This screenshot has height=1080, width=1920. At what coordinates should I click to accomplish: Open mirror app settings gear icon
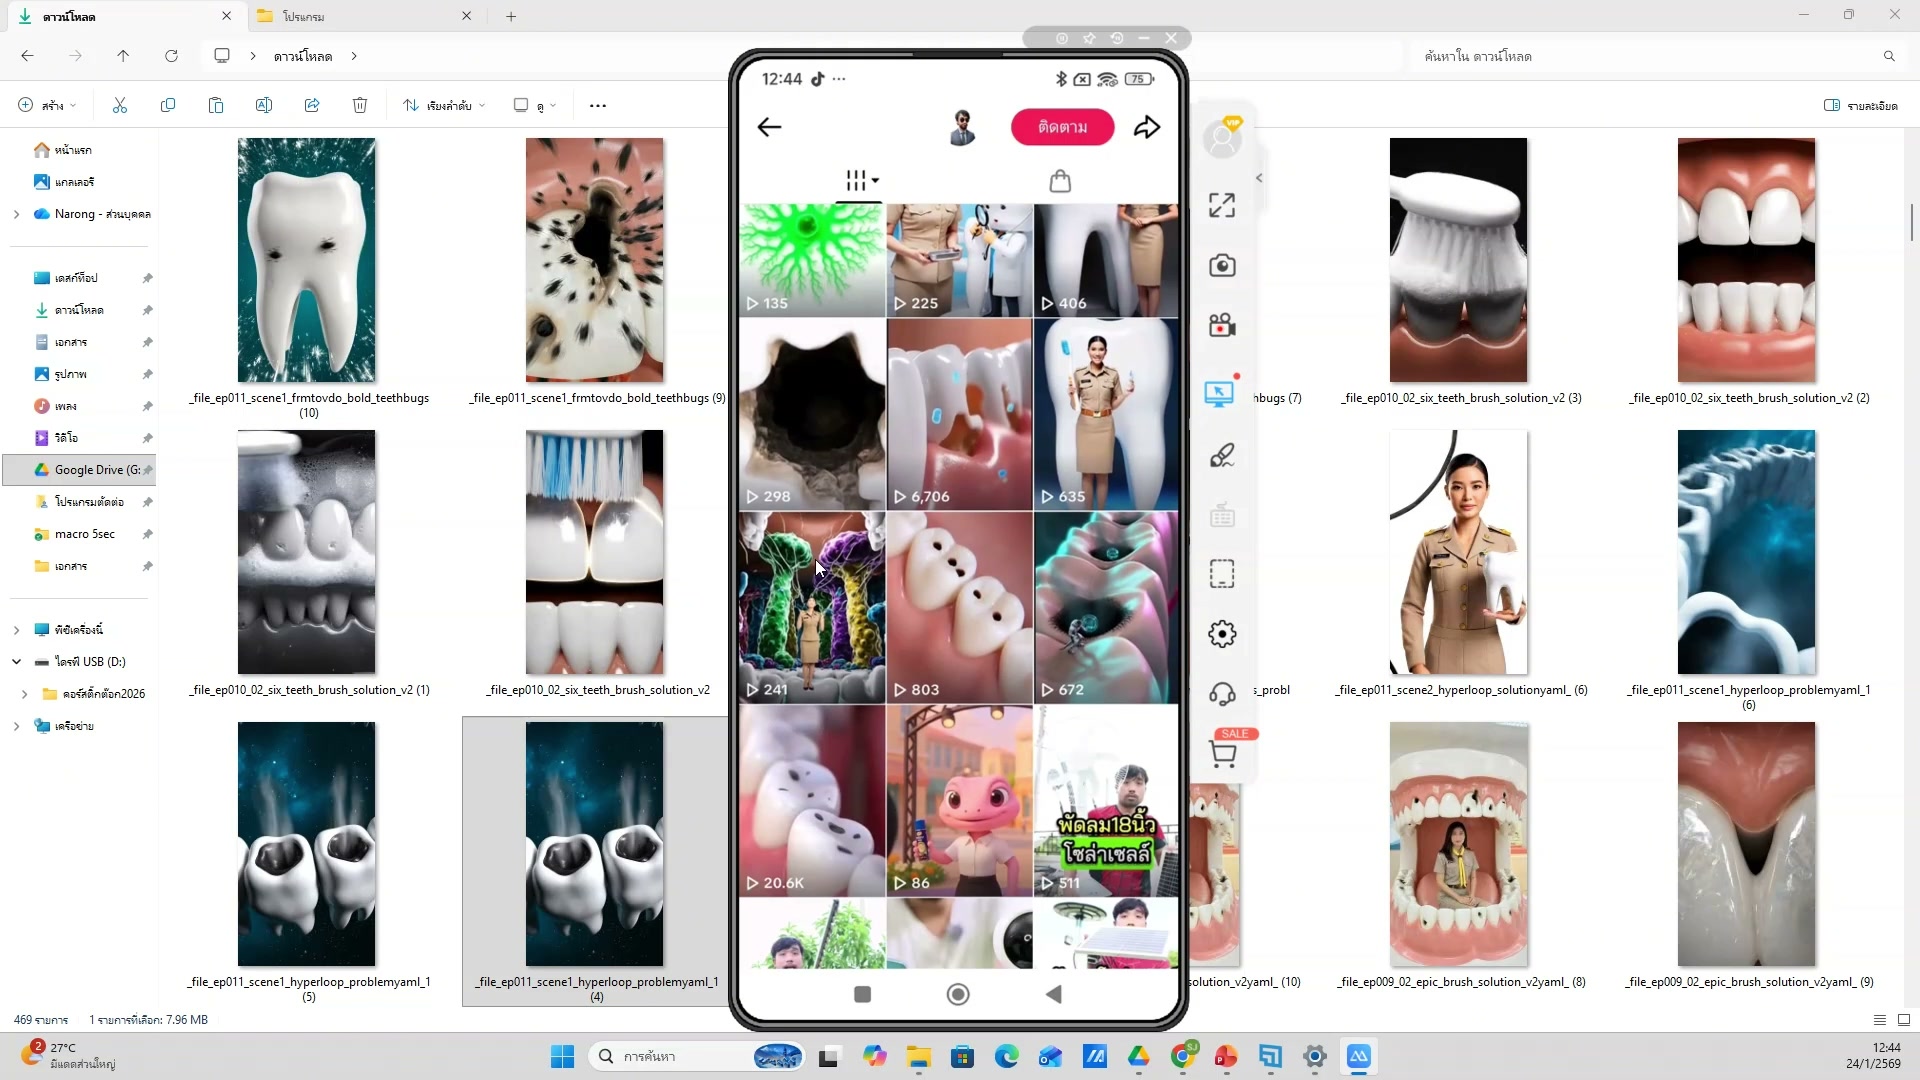pos(1221,634)
